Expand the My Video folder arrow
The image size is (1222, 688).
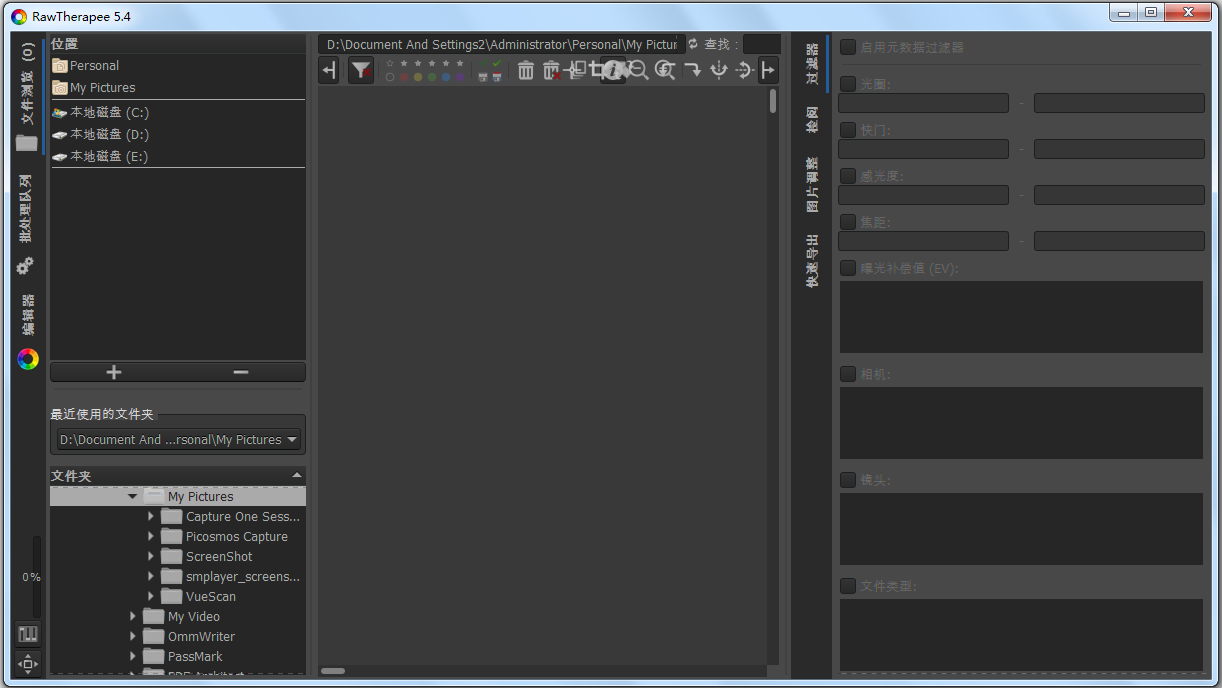click(133, 617)
